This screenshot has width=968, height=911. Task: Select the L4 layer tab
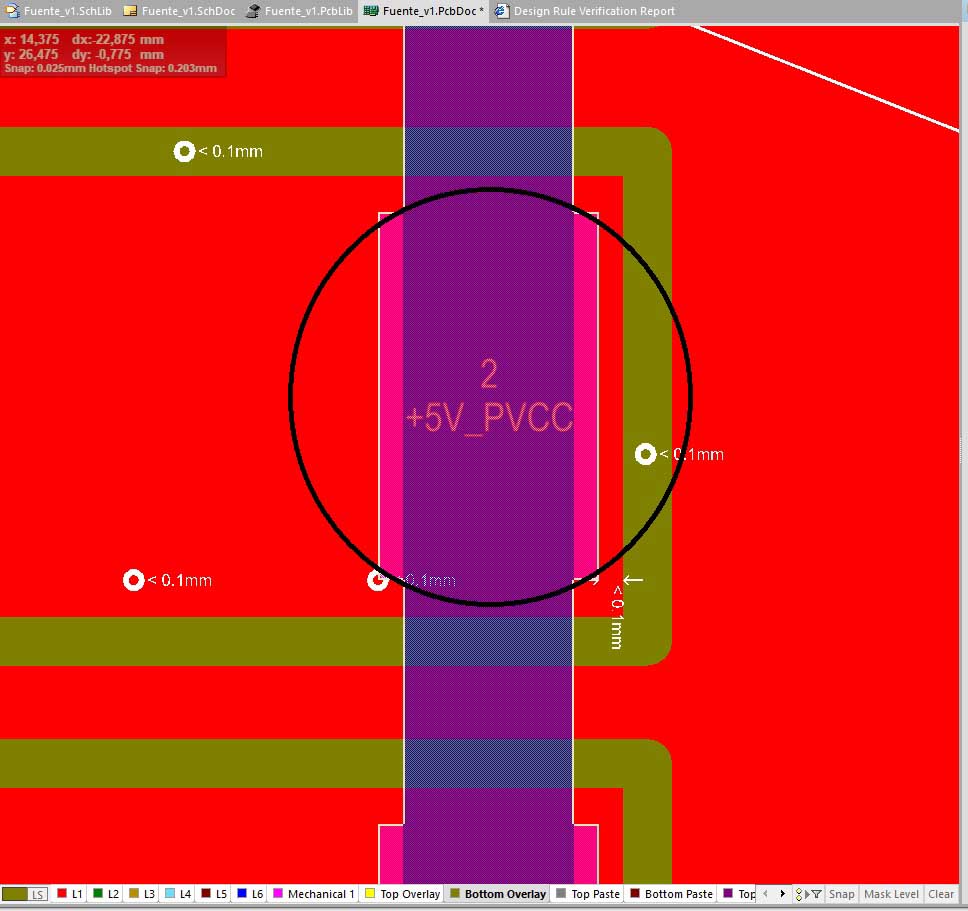pos(179,894)
